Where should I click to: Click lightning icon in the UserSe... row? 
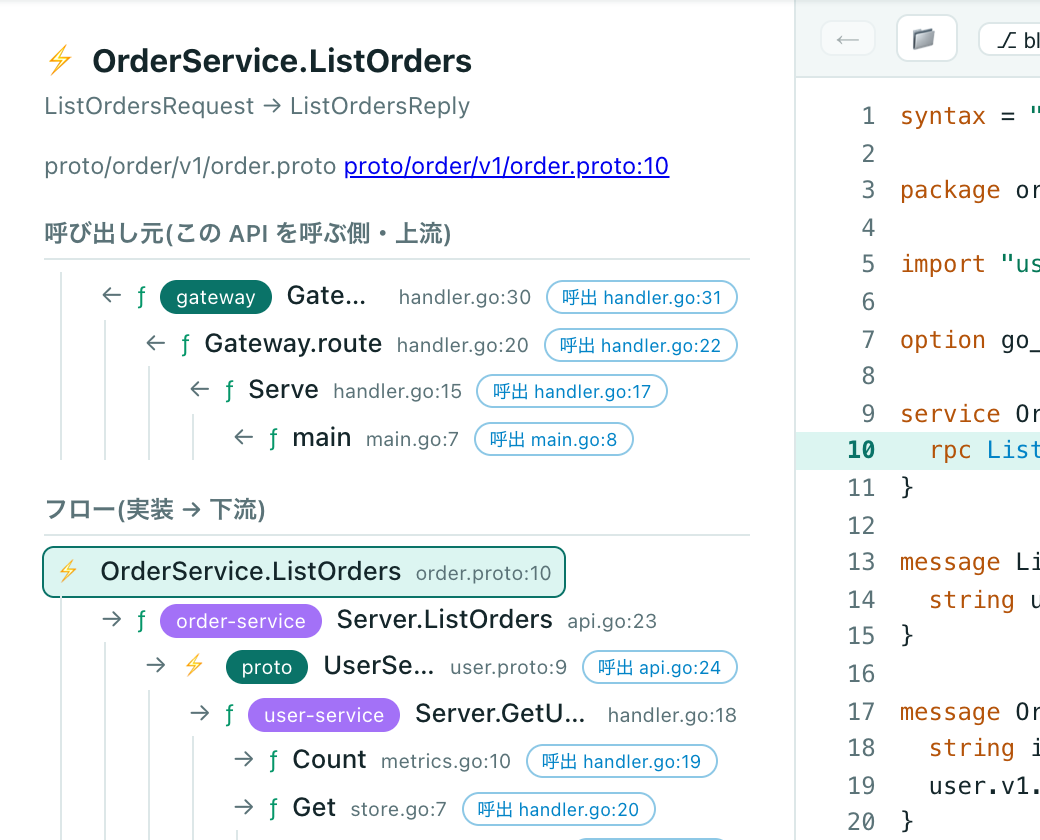pos(194,665)
